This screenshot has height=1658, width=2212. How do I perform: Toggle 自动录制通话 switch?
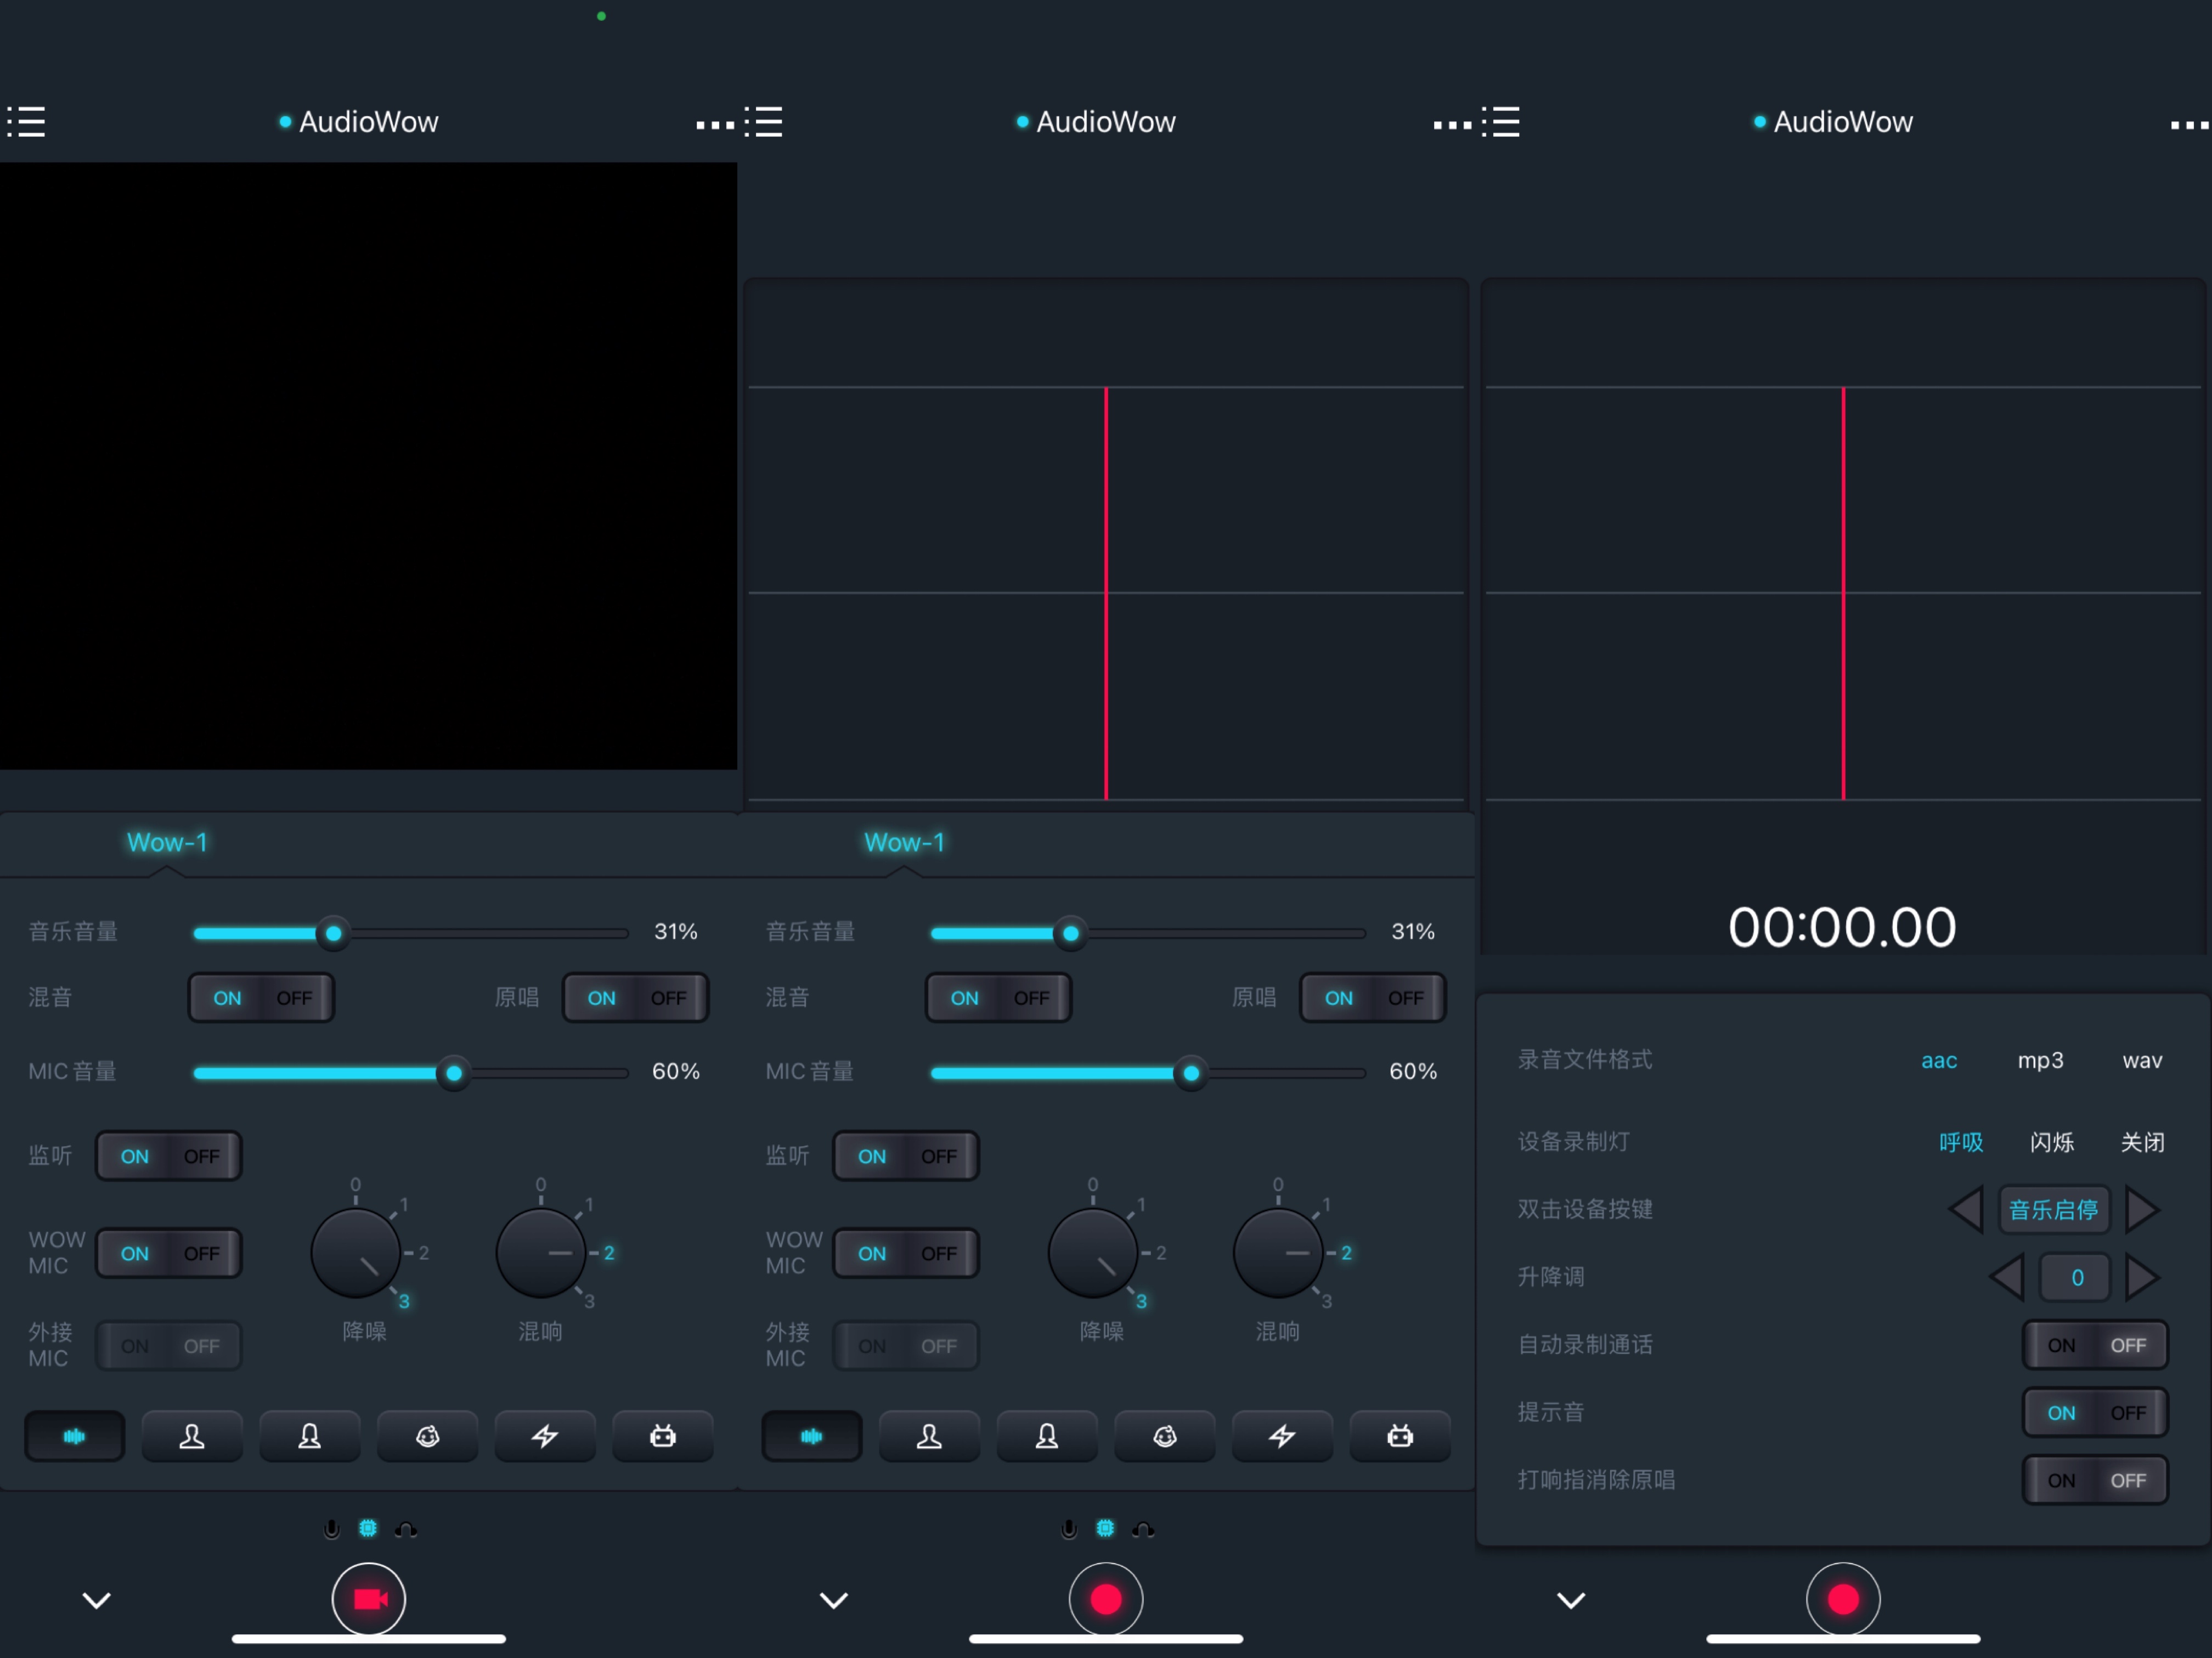pos(2095,1345)
